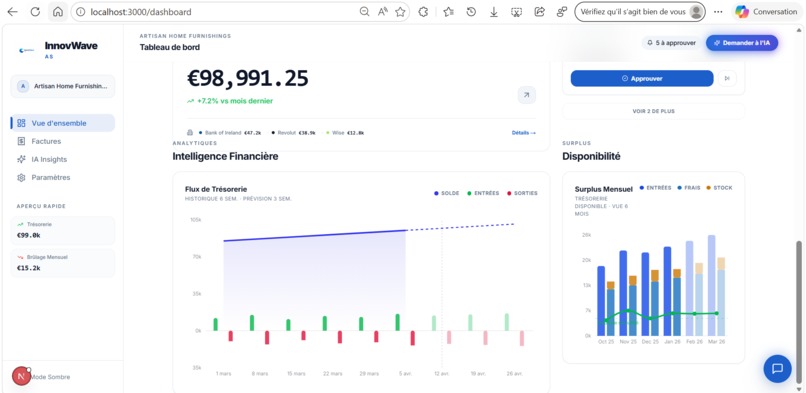Click the zoom magnifier icon in address bar

(364, 12)
